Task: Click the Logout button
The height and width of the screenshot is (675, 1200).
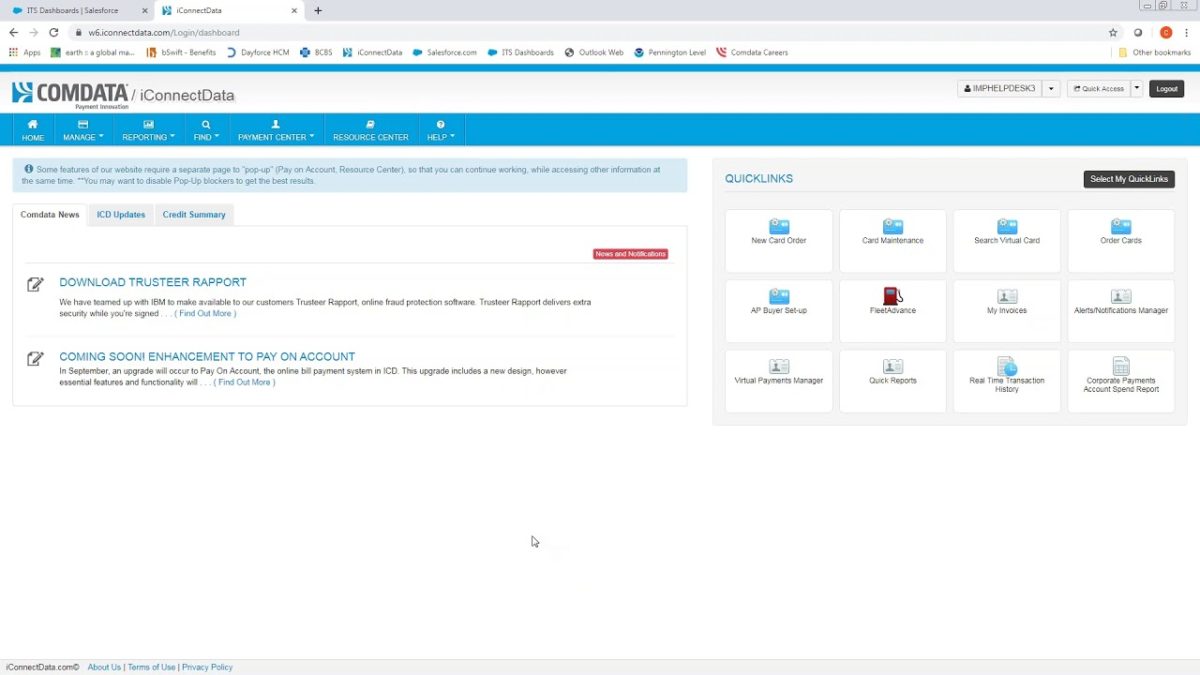Action: (1166, 88)
